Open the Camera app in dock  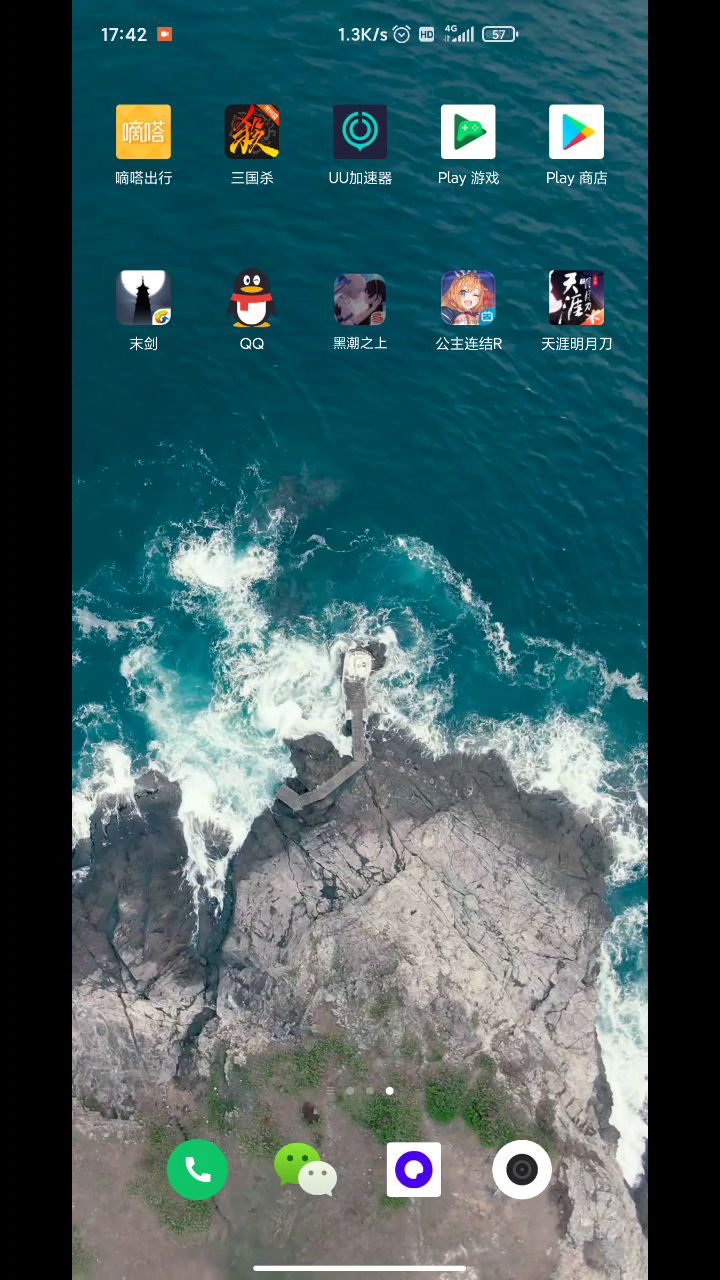(x=522, y=1169)
